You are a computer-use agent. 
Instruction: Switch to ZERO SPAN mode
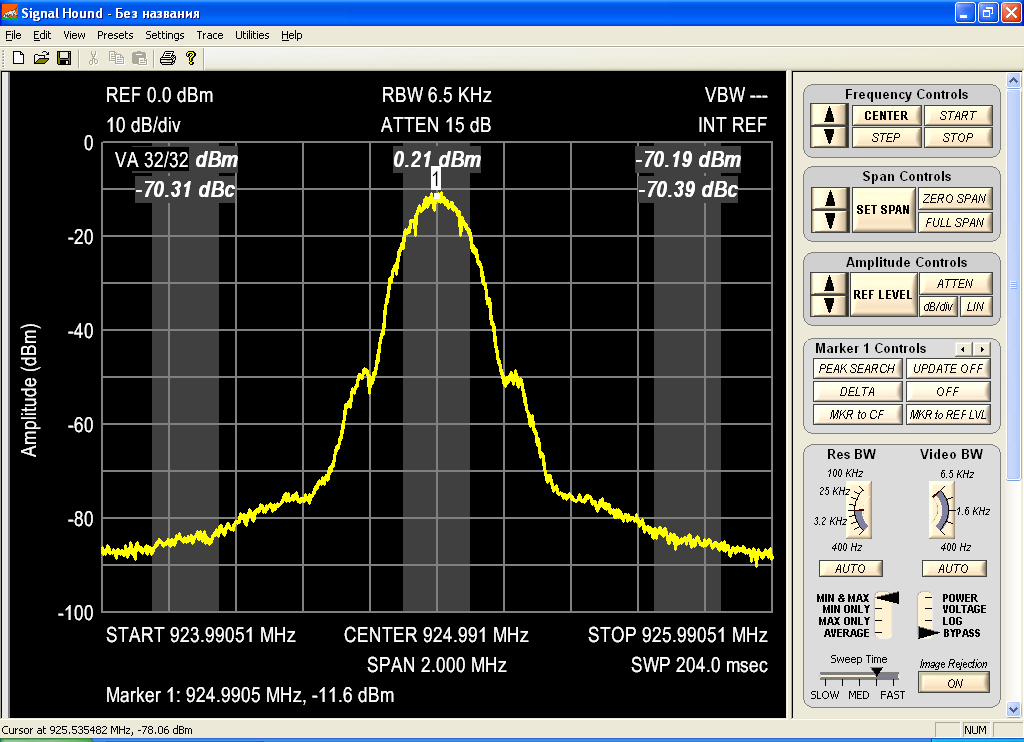pyautogui.click(x=955, y=199)
